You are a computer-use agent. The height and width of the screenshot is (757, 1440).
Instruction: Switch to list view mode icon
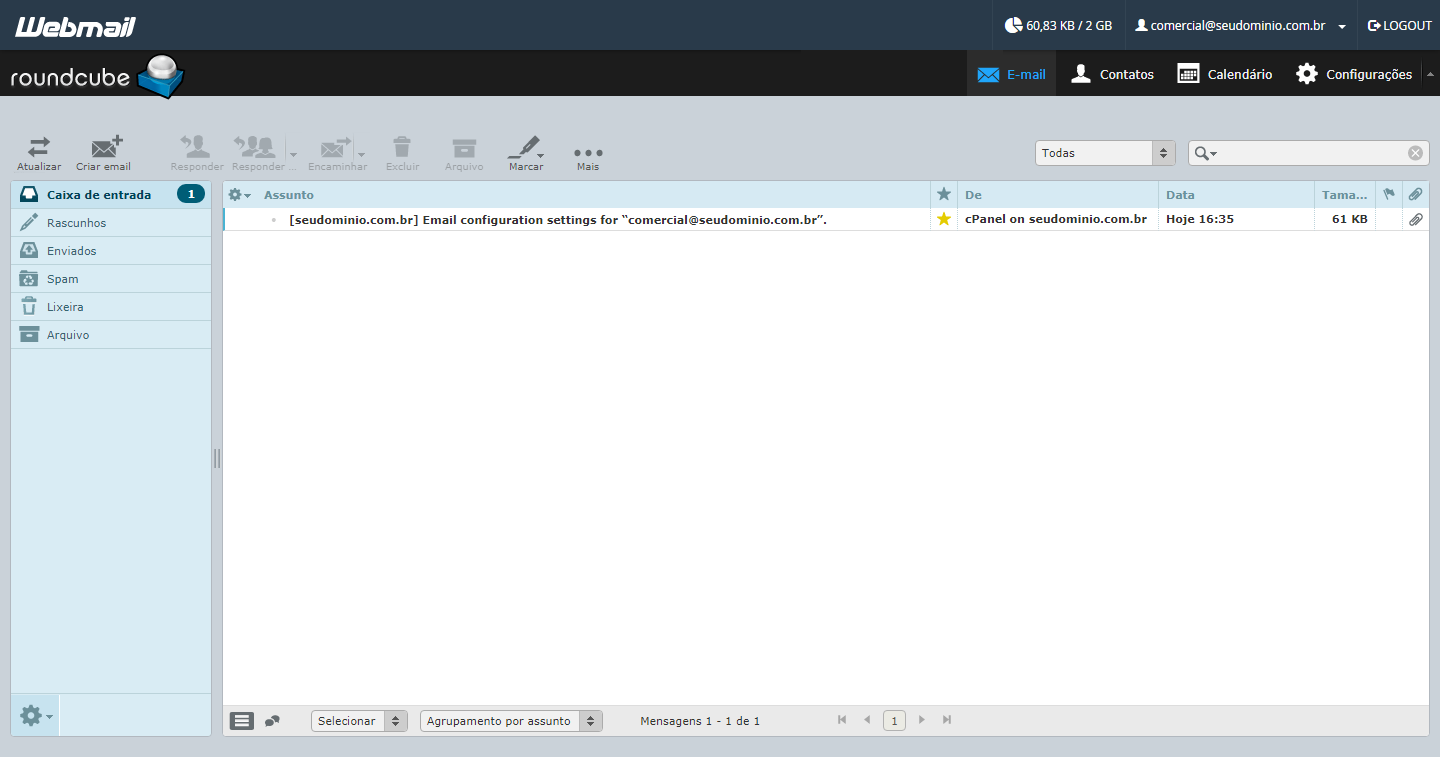pos(242,721)
